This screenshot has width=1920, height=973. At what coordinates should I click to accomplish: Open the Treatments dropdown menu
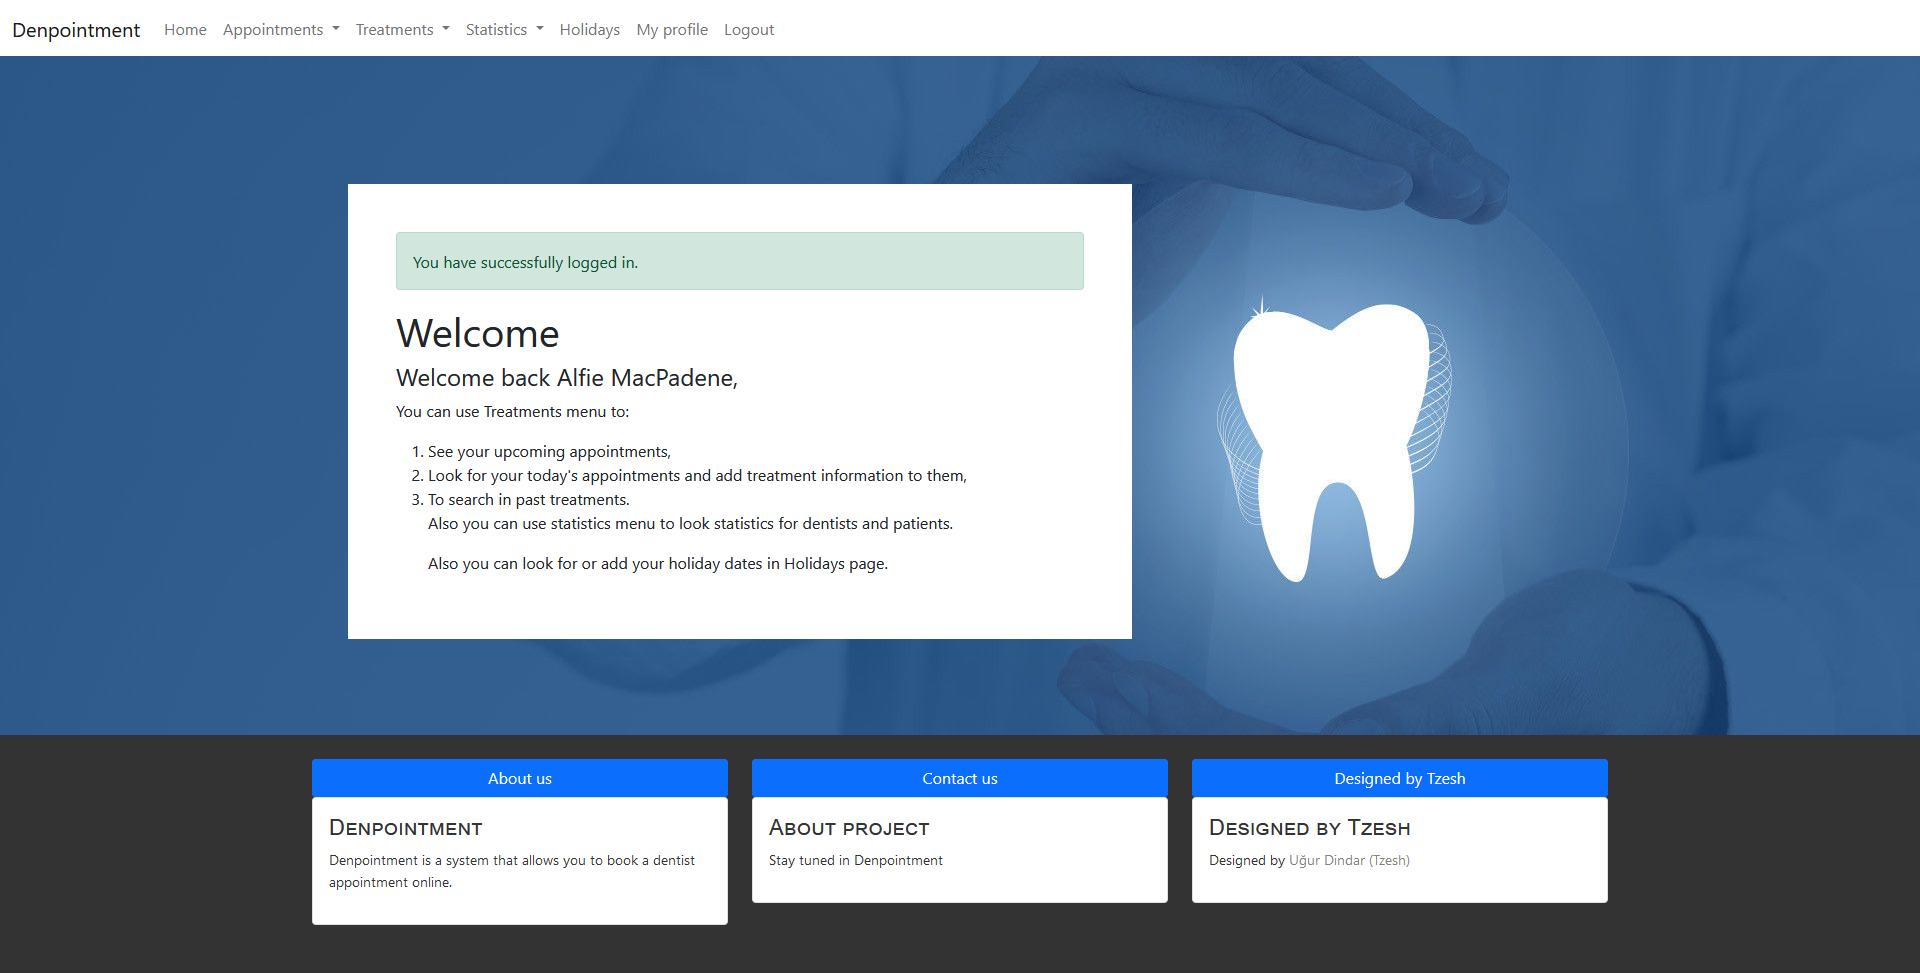[x=403, y=30]
